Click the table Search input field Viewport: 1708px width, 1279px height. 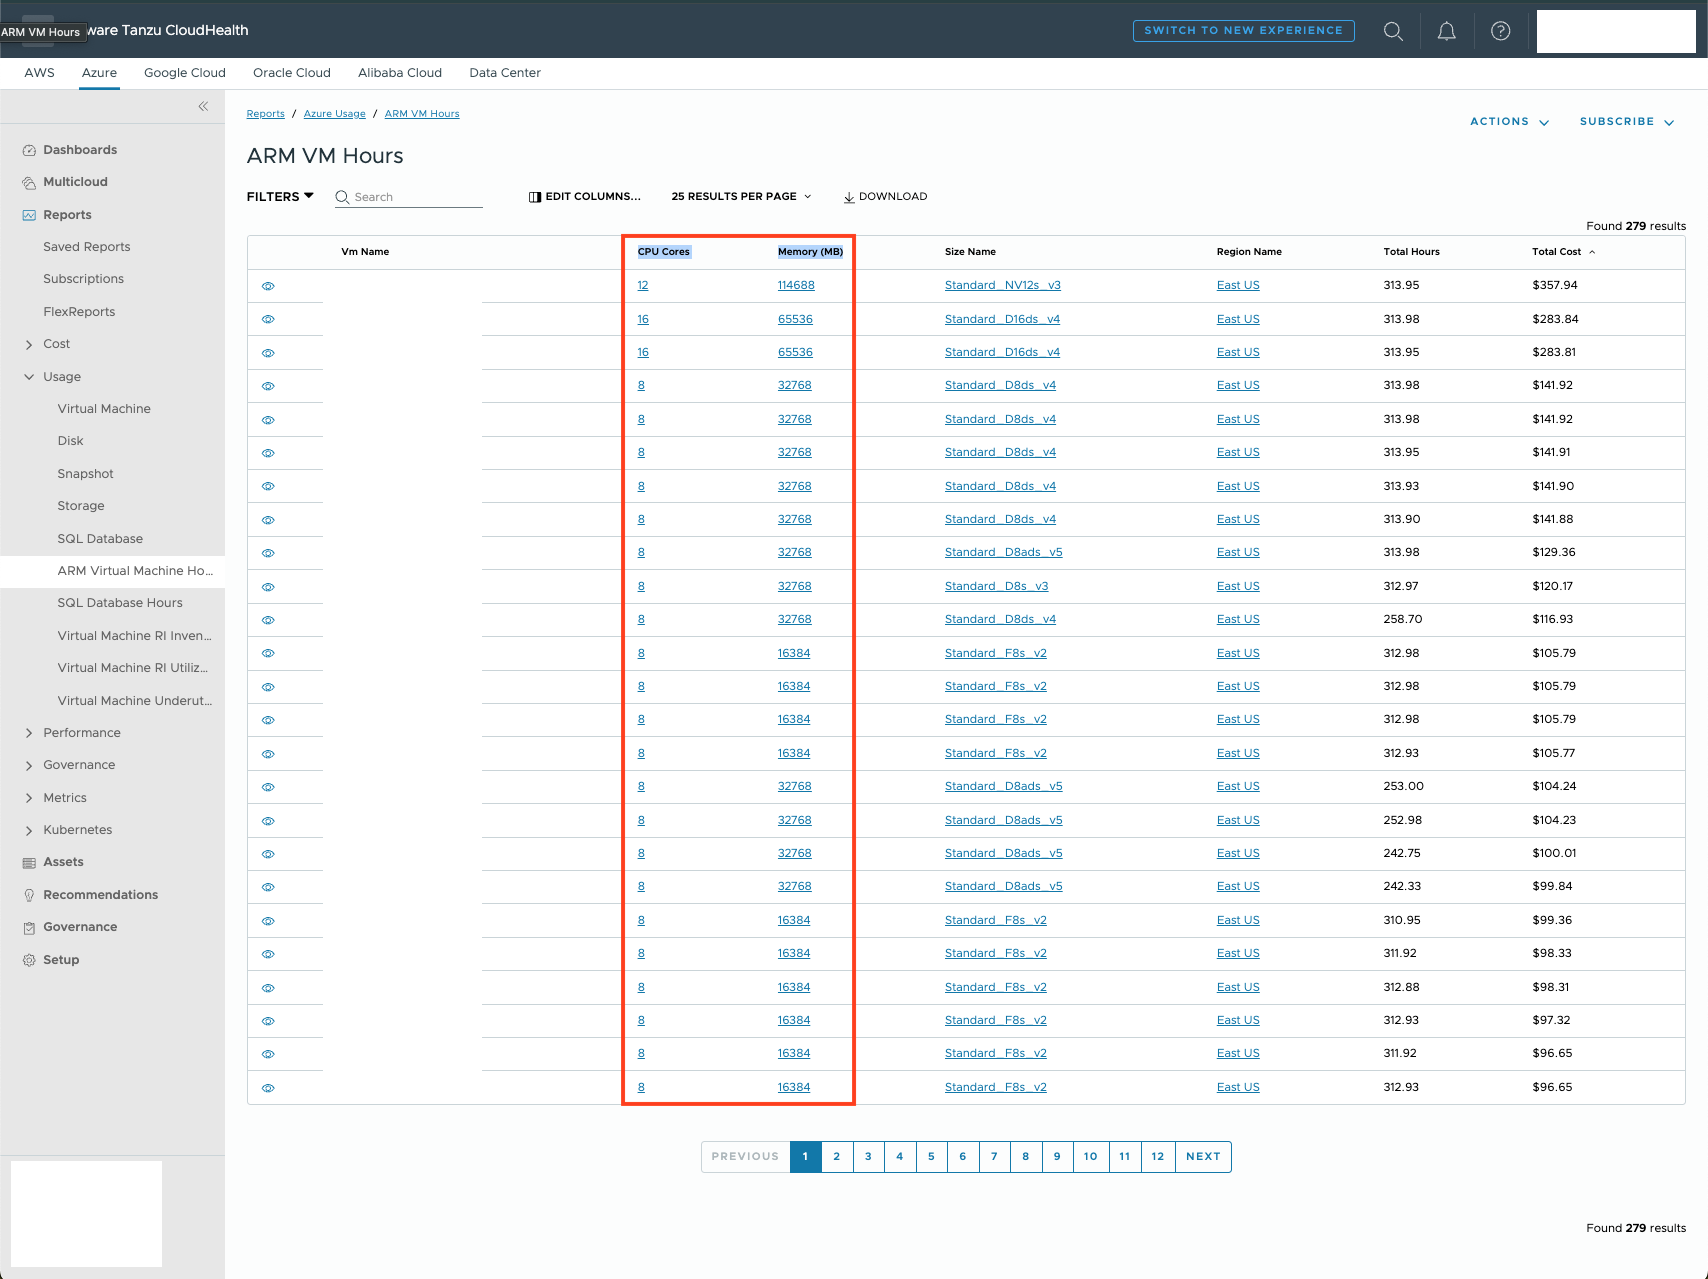pyautogui.click(x=416, y=197)
